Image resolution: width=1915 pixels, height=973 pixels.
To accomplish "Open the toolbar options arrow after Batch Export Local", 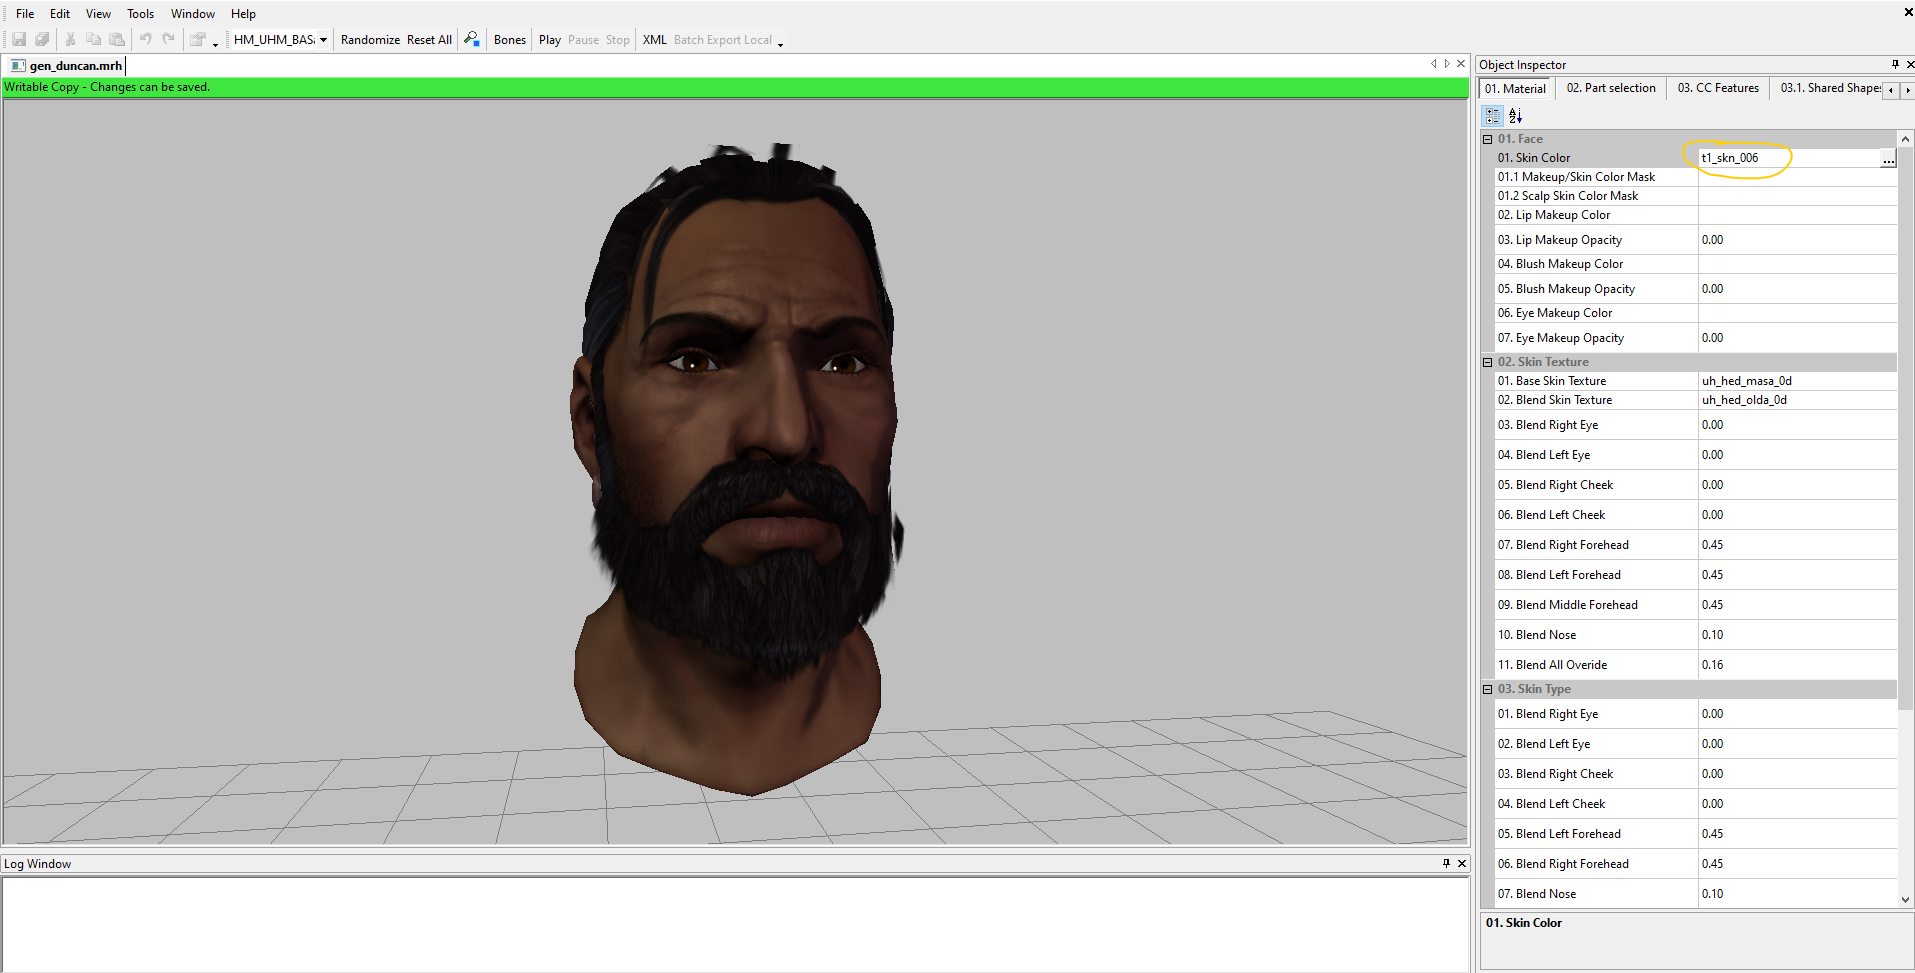I will (x=780, y=43).
